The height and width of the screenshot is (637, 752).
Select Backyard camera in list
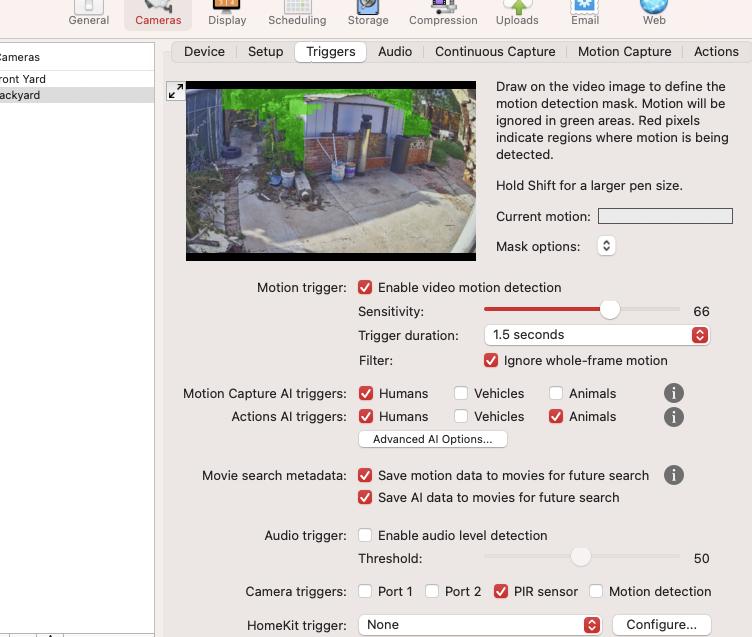click(77, 95)
